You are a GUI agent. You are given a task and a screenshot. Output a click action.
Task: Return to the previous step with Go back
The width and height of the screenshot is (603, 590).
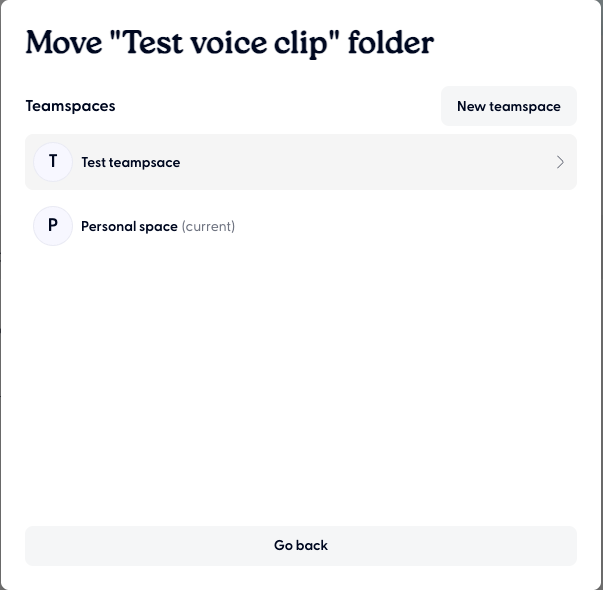point(300,545)
